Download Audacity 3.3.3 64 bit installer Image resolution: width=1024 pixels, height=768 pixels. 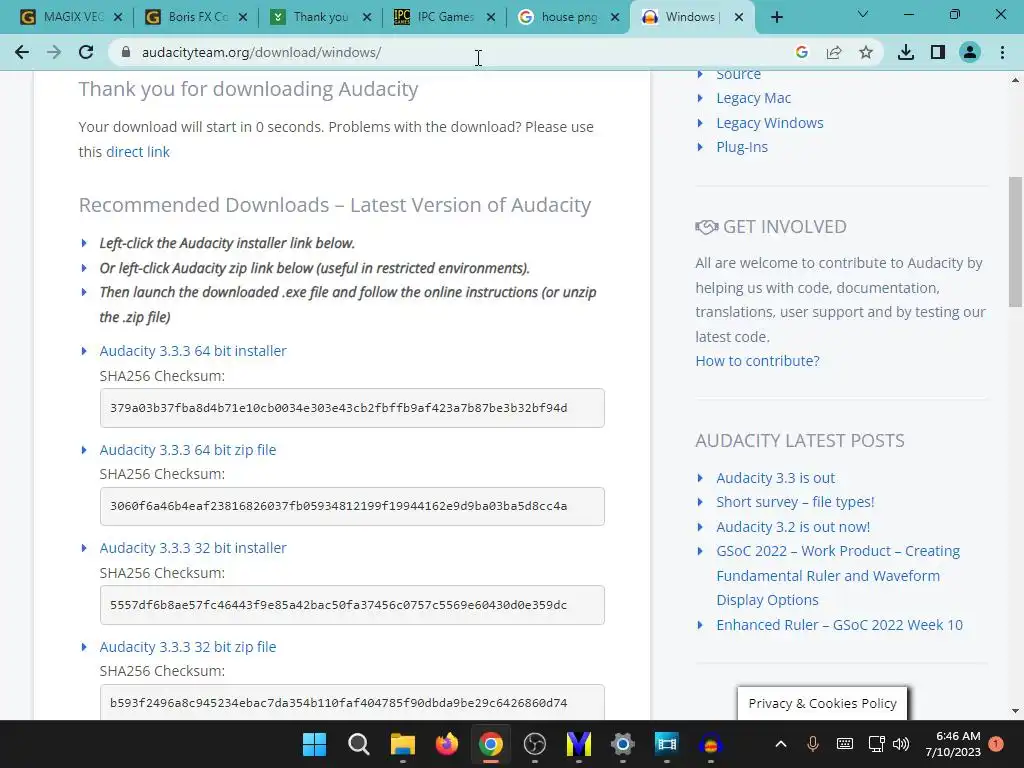coord(193,351)
